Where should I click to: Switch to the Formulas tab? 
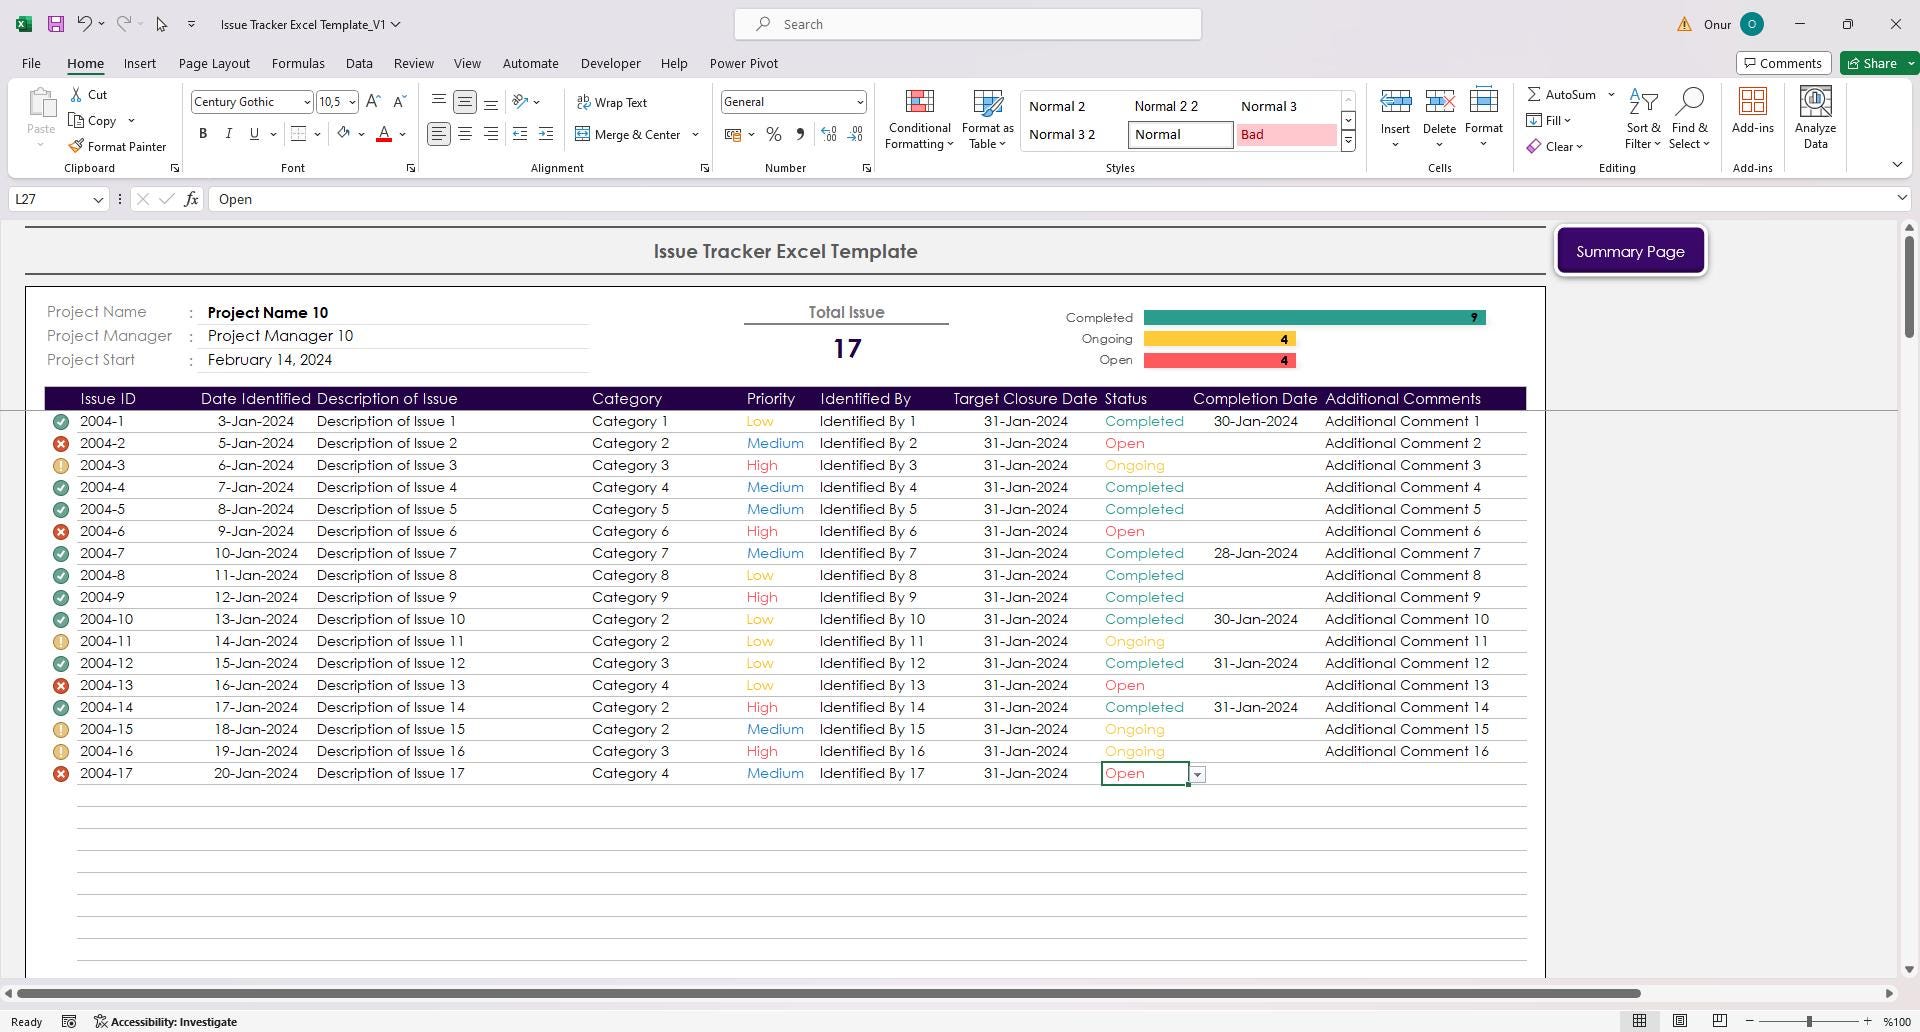coord(298,63)
